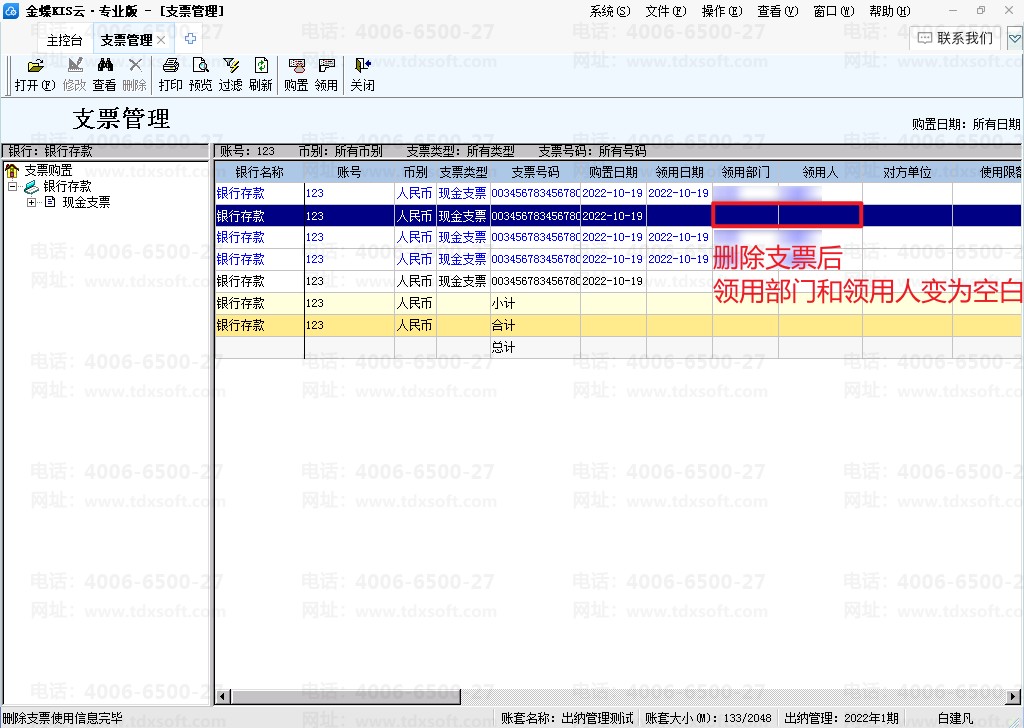Open the 帮助(H) menu

890,11
